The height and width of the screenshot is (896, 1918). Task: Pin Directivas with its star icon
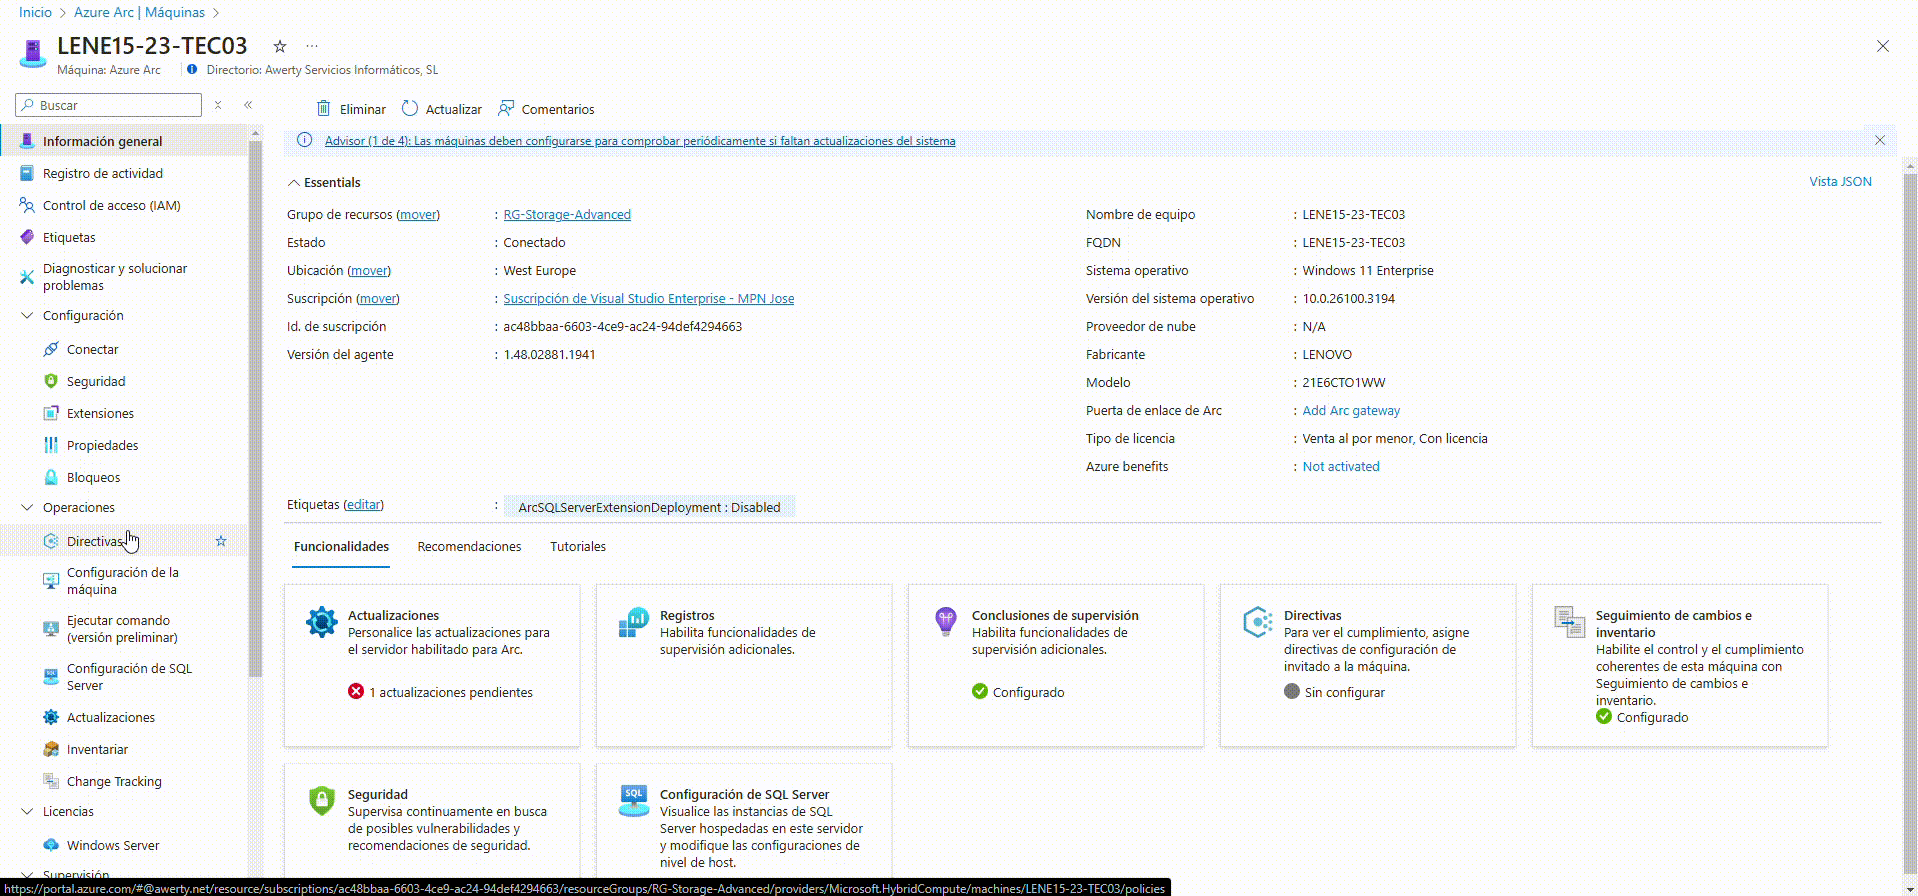tap(221, 541)
